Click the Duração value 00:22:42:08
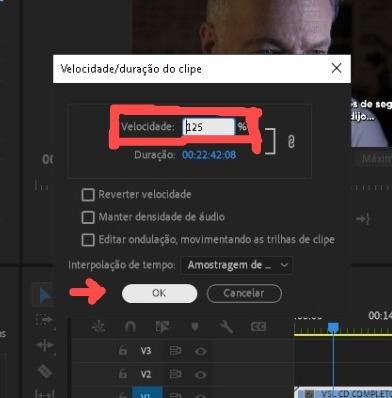The height and width of the screenshot is (398, 392). (209, 155)
